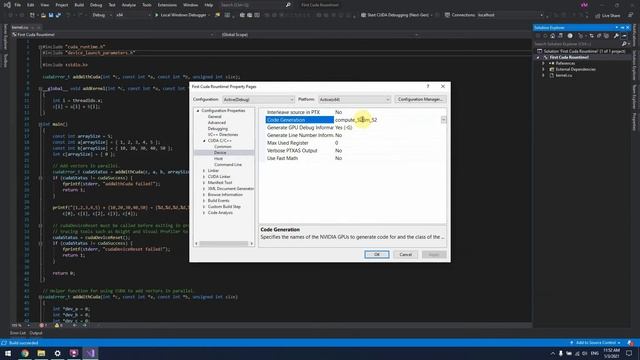Open the Output tab
This screenshot has height=360, width=640.
pos(36,333)
